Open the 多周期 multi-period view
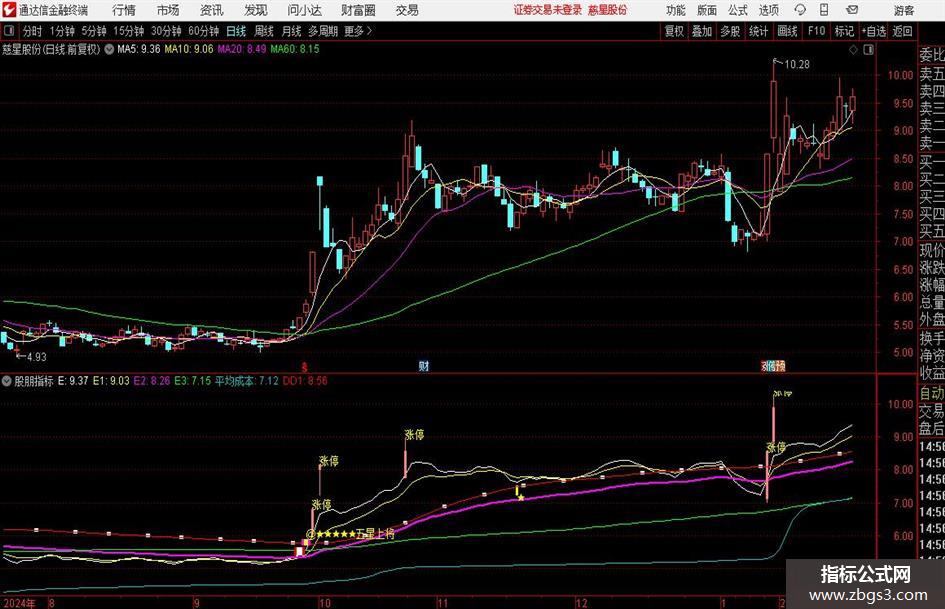 click(x=323, y=31)
